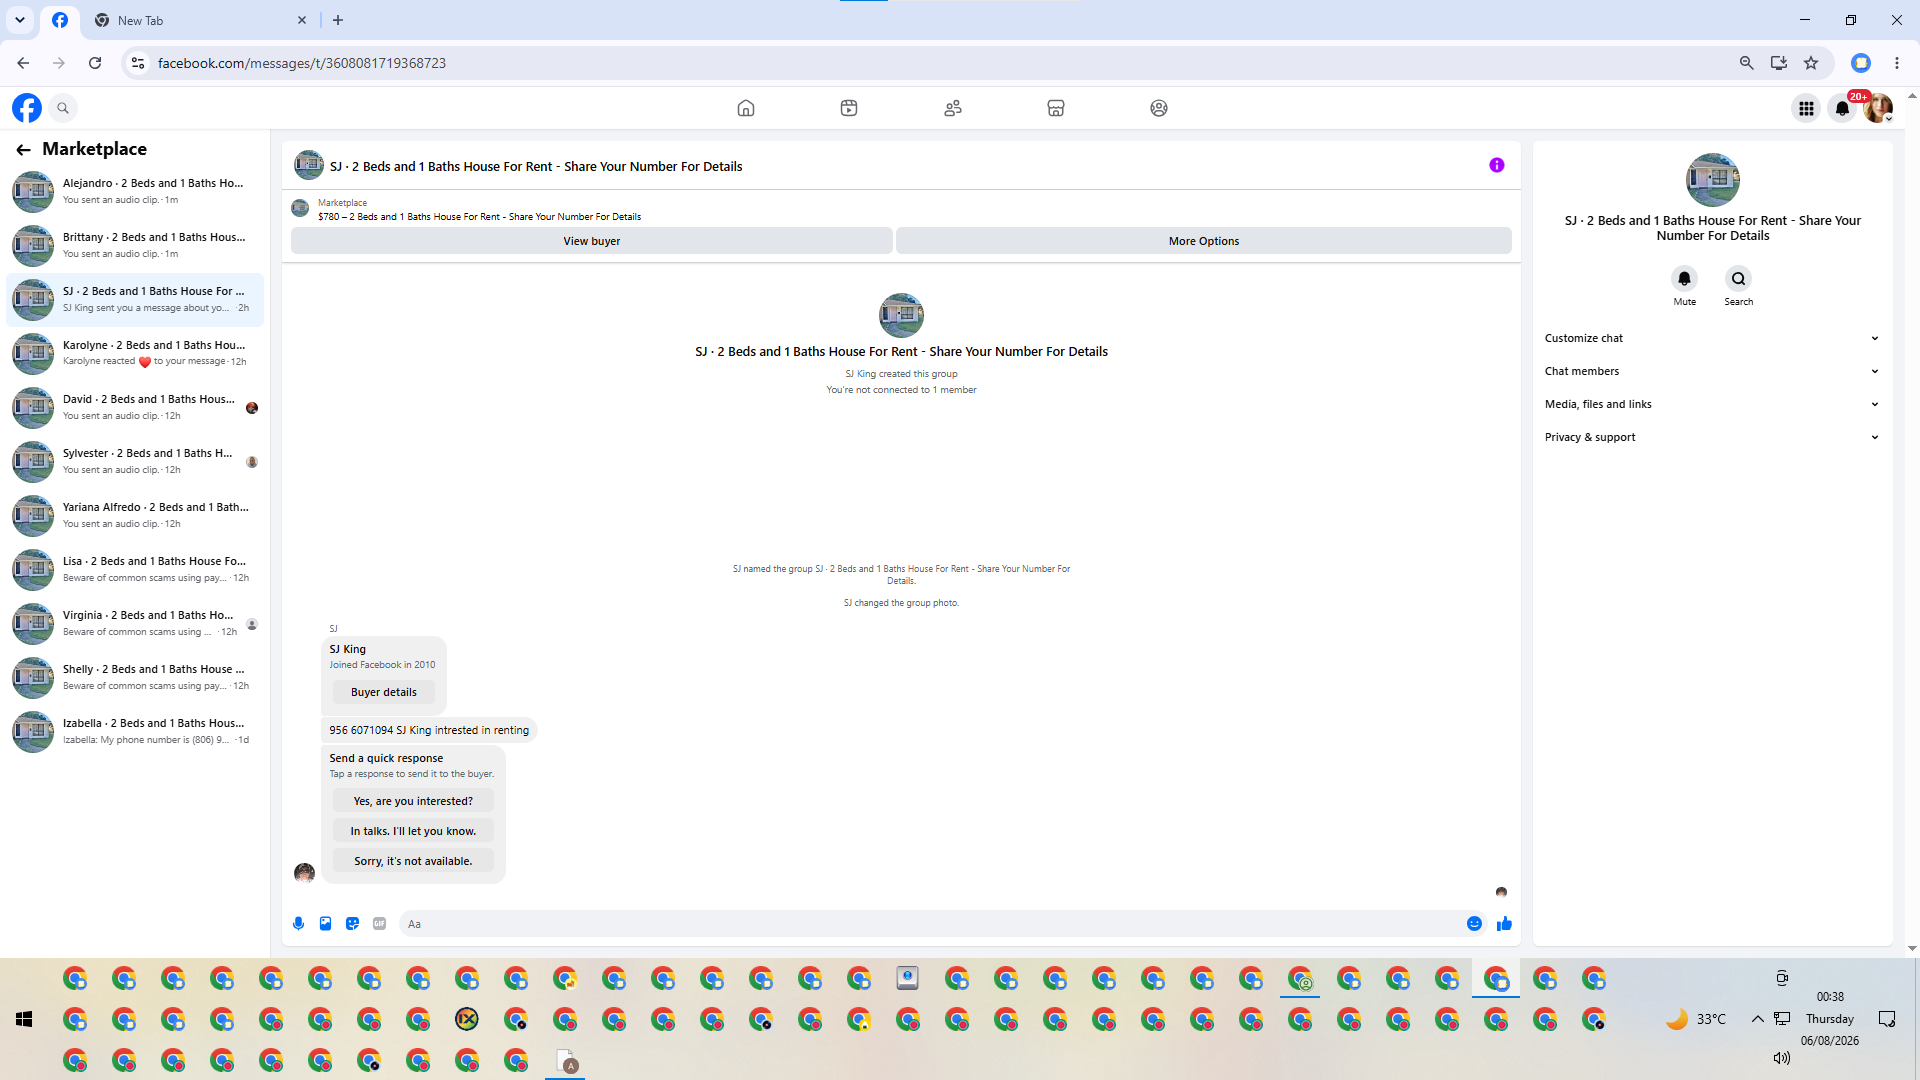Focus the message input field
This screenshot has width=1920, height=1080.
tap(930, 924)
